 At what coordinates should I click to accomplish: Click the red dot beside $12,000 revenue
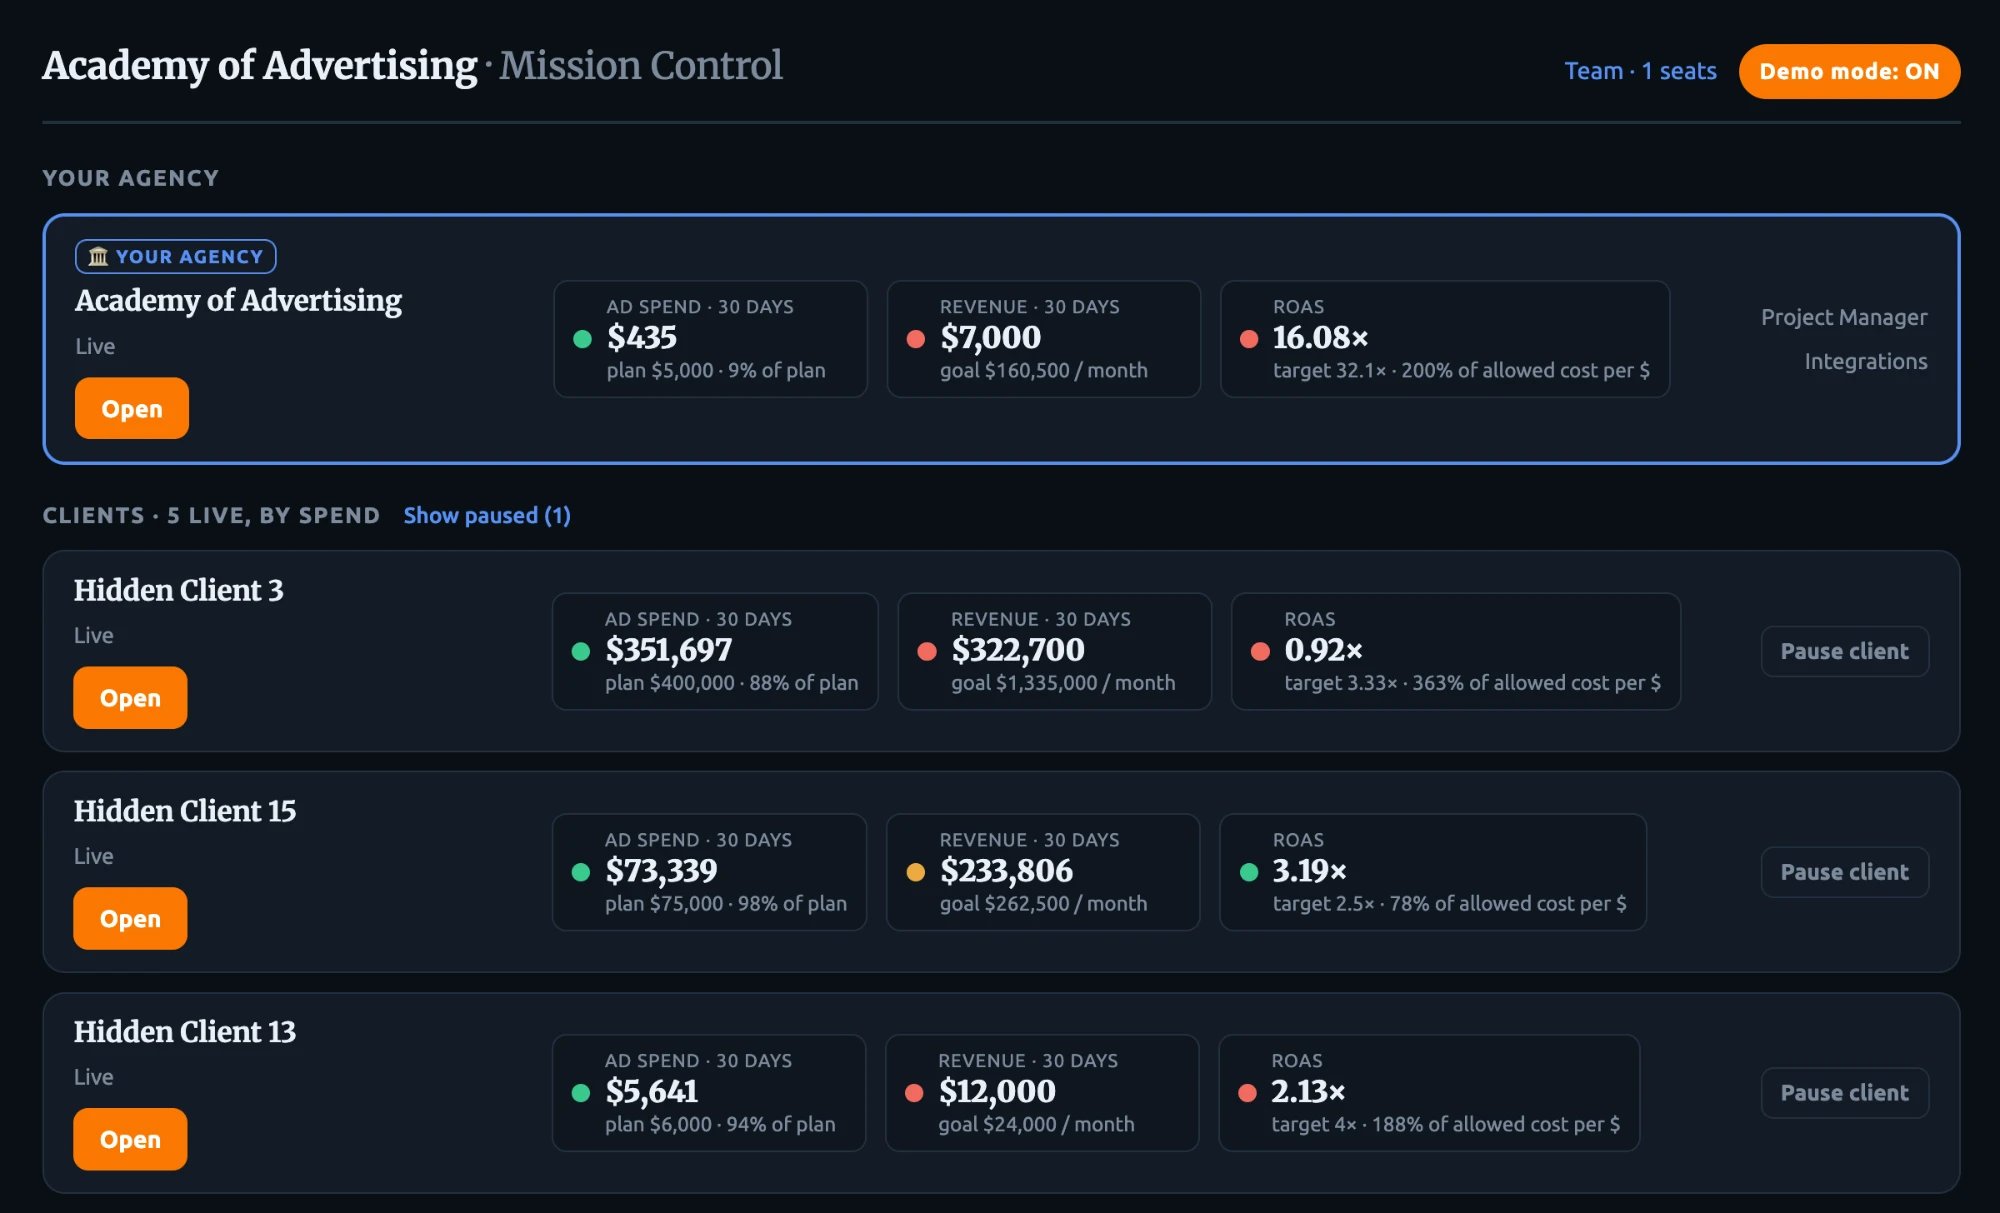click(x=913, y=1093)
